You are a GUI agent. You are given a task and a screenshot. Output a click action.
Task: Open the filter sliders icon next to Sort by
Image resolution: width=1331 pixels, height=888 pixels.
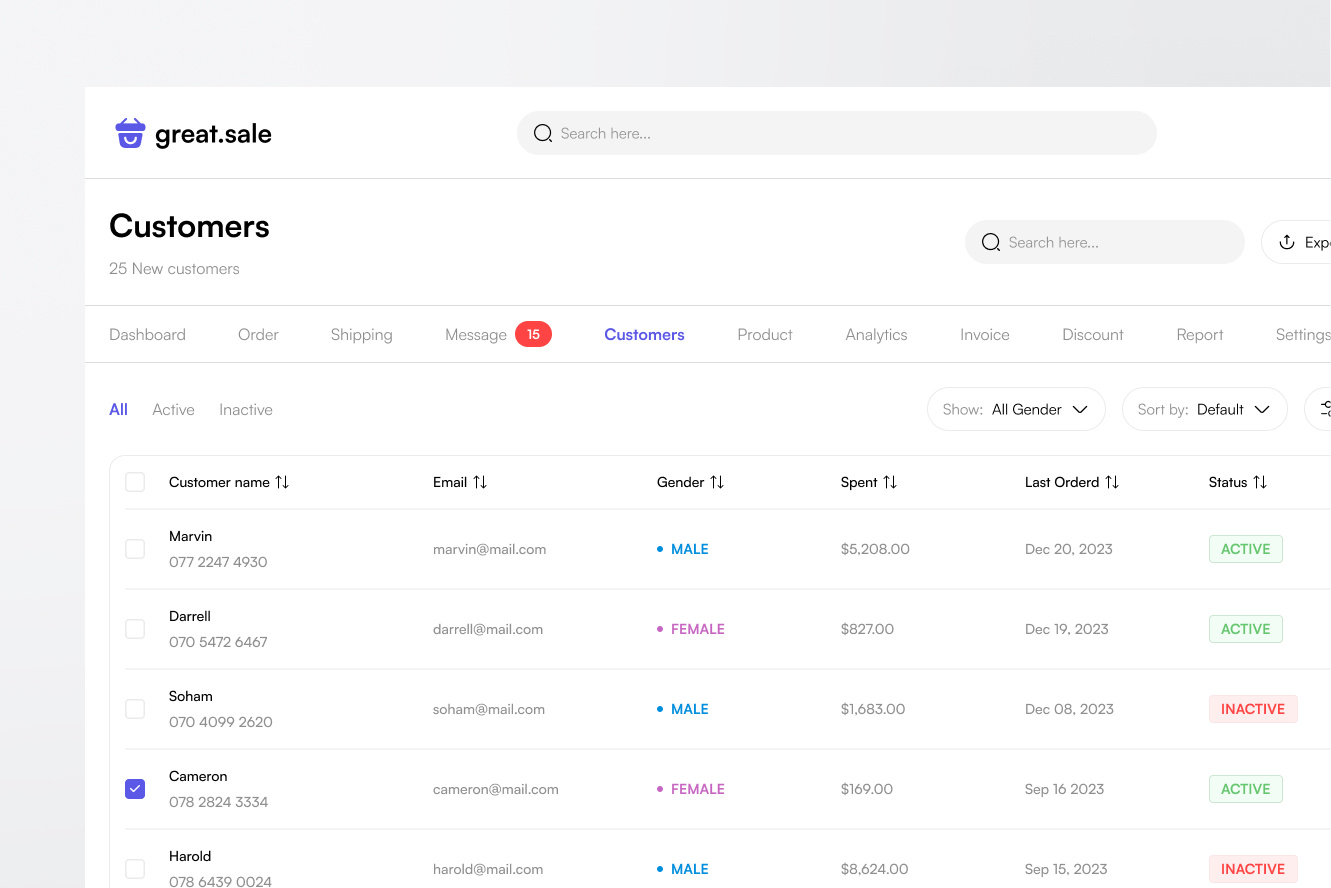[1325, 409]
